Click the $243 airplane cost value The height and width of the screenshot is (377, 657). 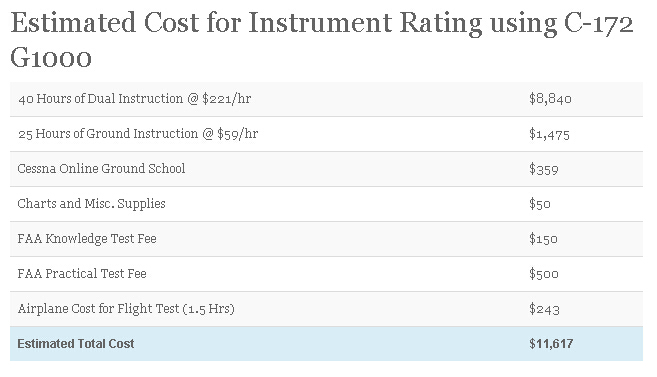544,309
